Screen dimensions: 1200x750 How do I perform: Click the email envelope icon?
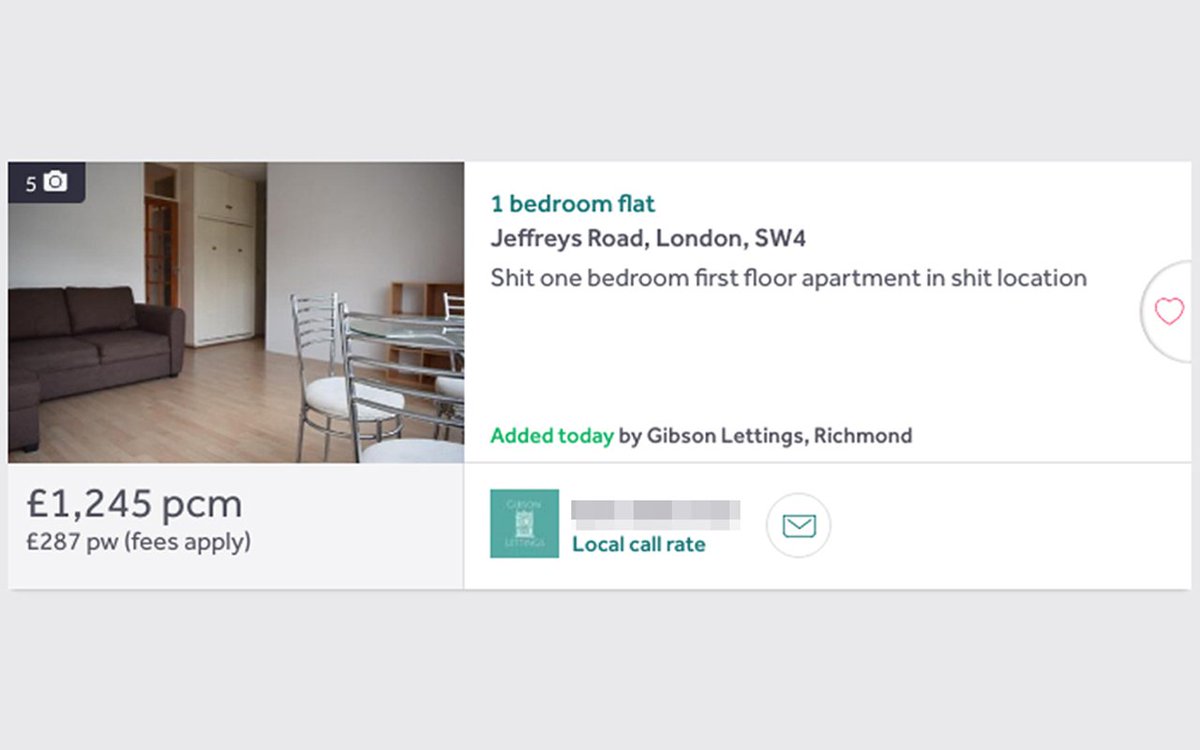point(799,525)
